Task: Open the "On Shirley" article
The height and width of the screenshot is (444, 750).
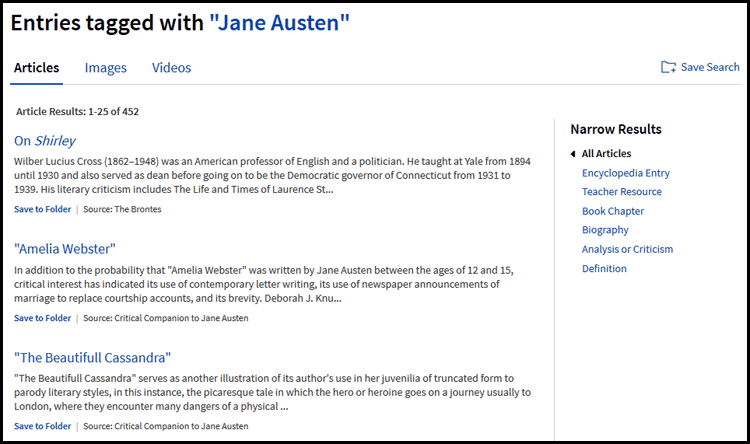Action: click(x=45, y=141)
